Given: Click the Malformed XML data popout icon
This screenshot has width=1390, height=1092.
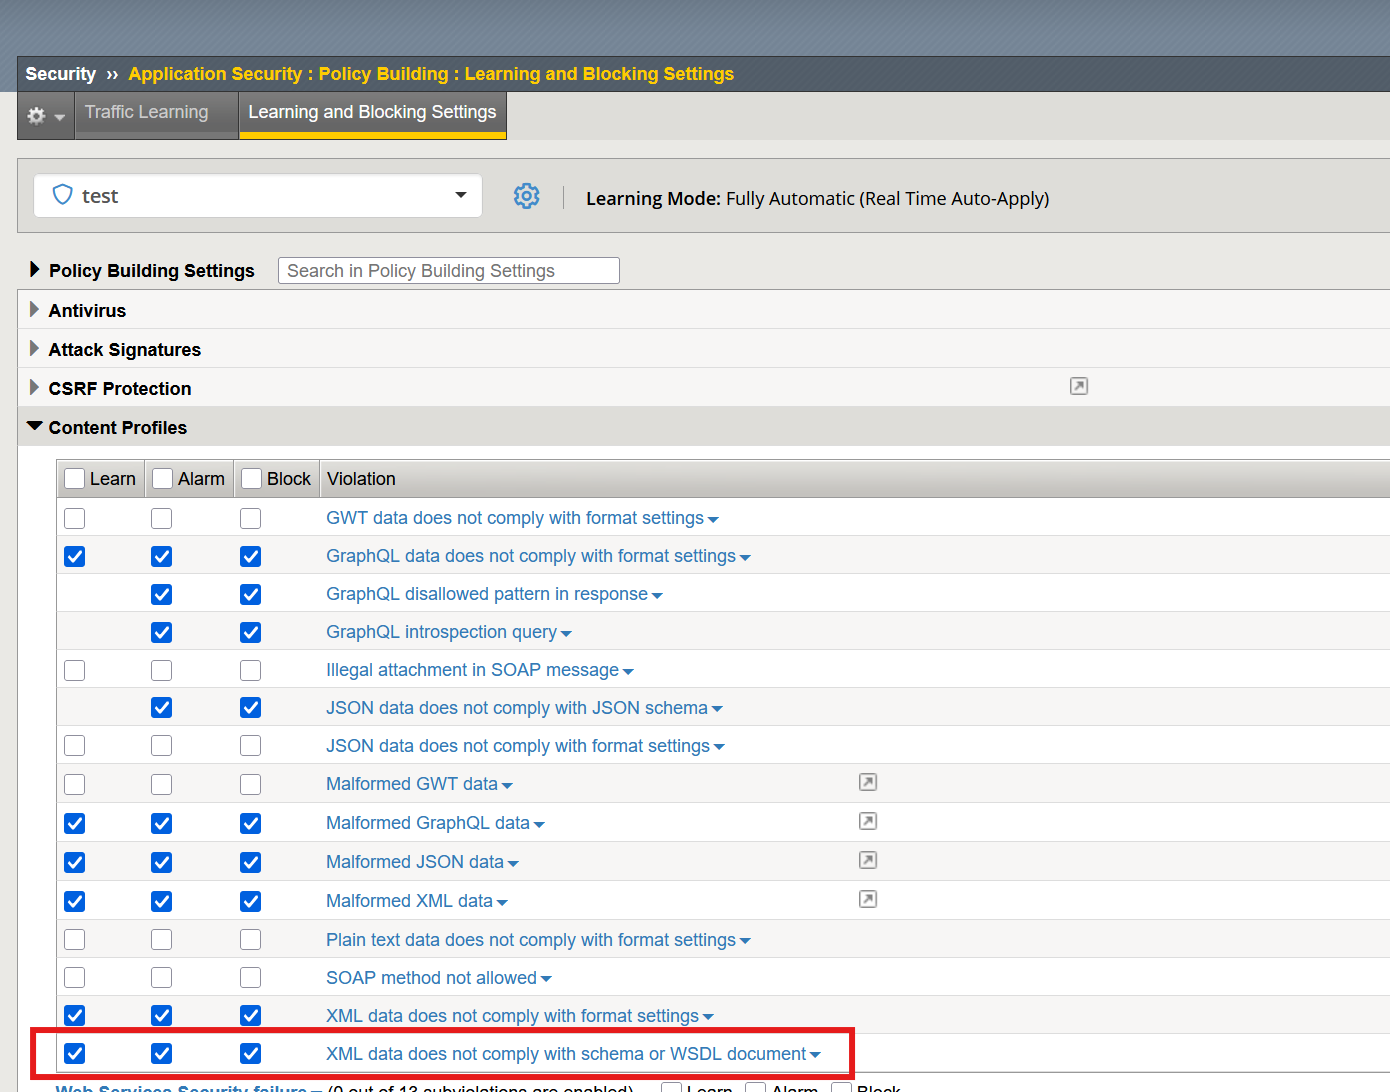Looking at the screenshot, I should [867, 899].
